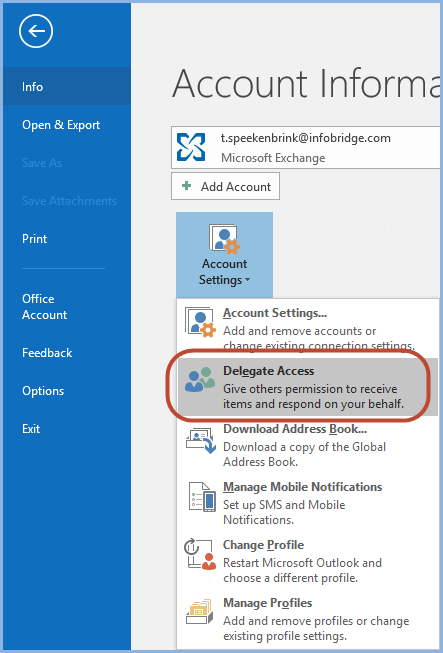Click the green plus icon on Add Account

click(x=187, y=186)
